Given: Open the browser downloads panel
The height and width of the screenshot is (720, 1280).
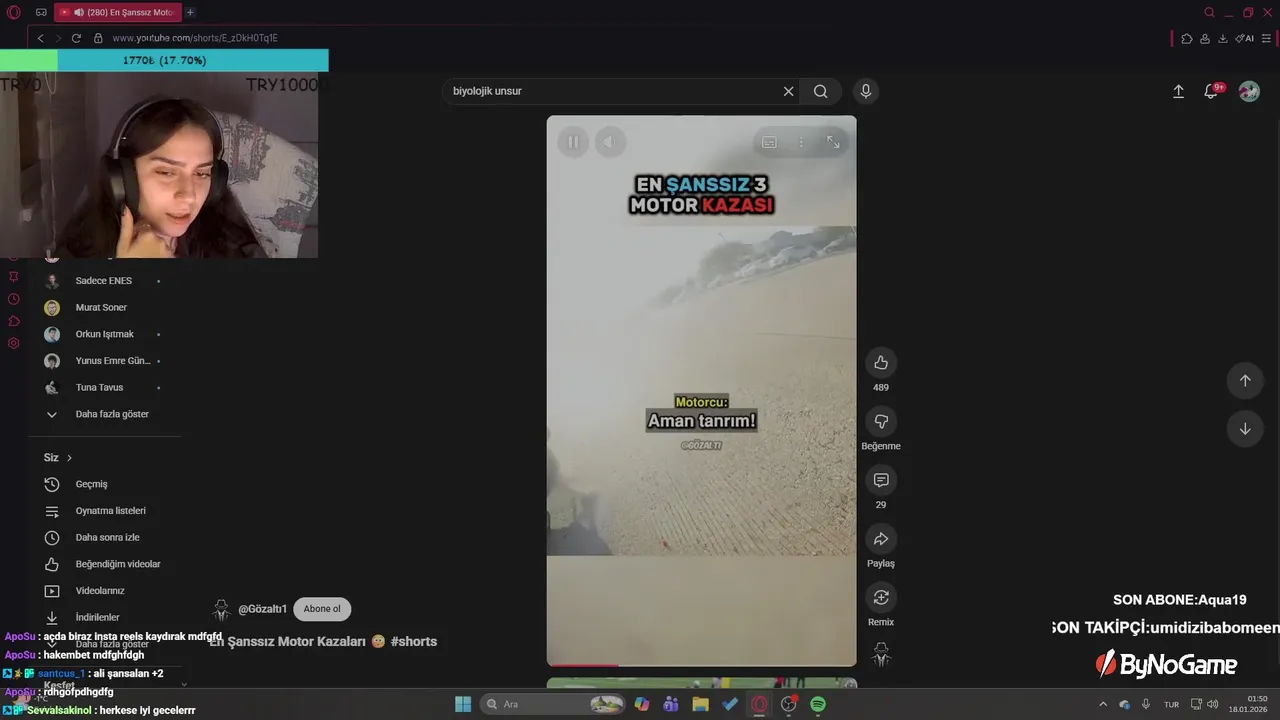Looking at the screenshot, I should tap(1223, 38).
